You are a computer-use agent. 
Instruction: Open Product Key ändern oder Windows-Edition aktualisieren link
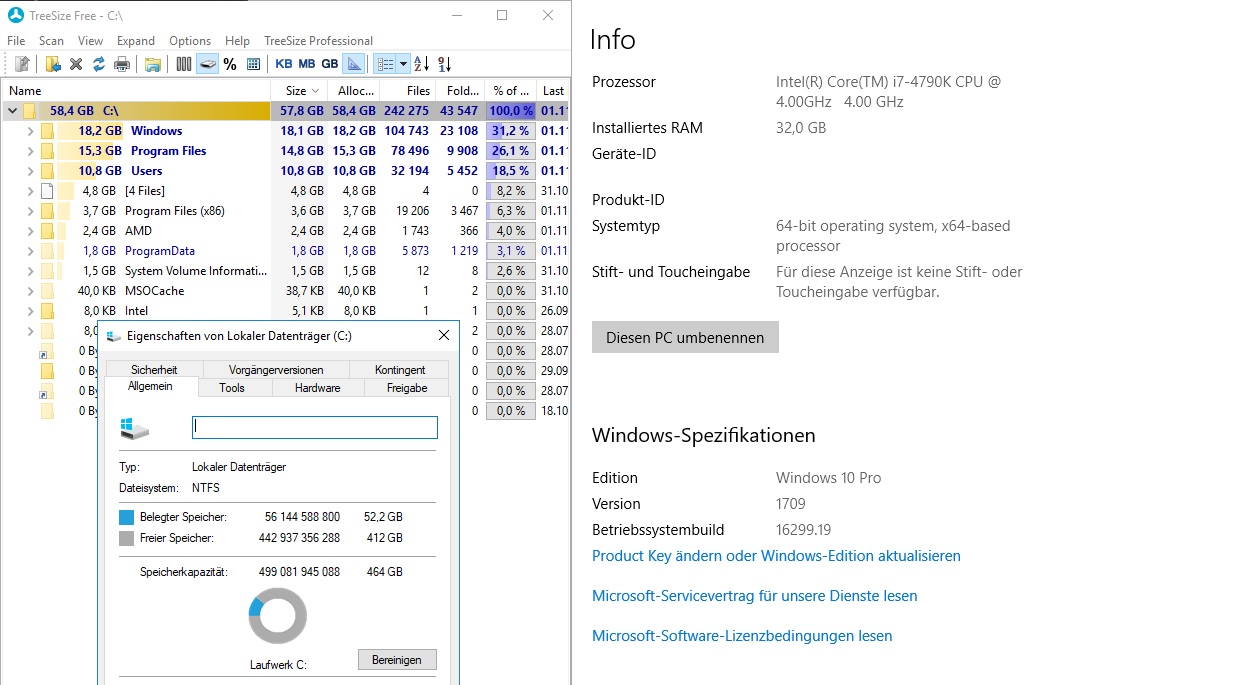coord(776,556)
